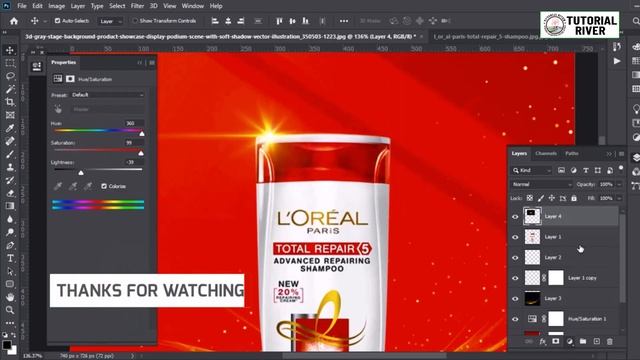
Task: Select the Gradient tool
Action: pyautogui.click(x=10, y=206)
